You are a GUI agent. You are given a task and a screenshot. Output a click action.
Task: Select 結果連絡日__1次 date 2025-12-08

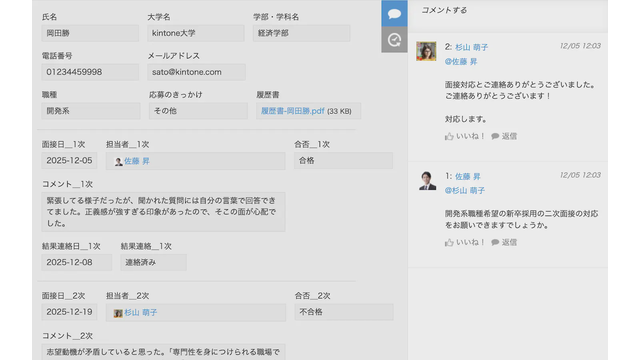[x=76, y=262]
